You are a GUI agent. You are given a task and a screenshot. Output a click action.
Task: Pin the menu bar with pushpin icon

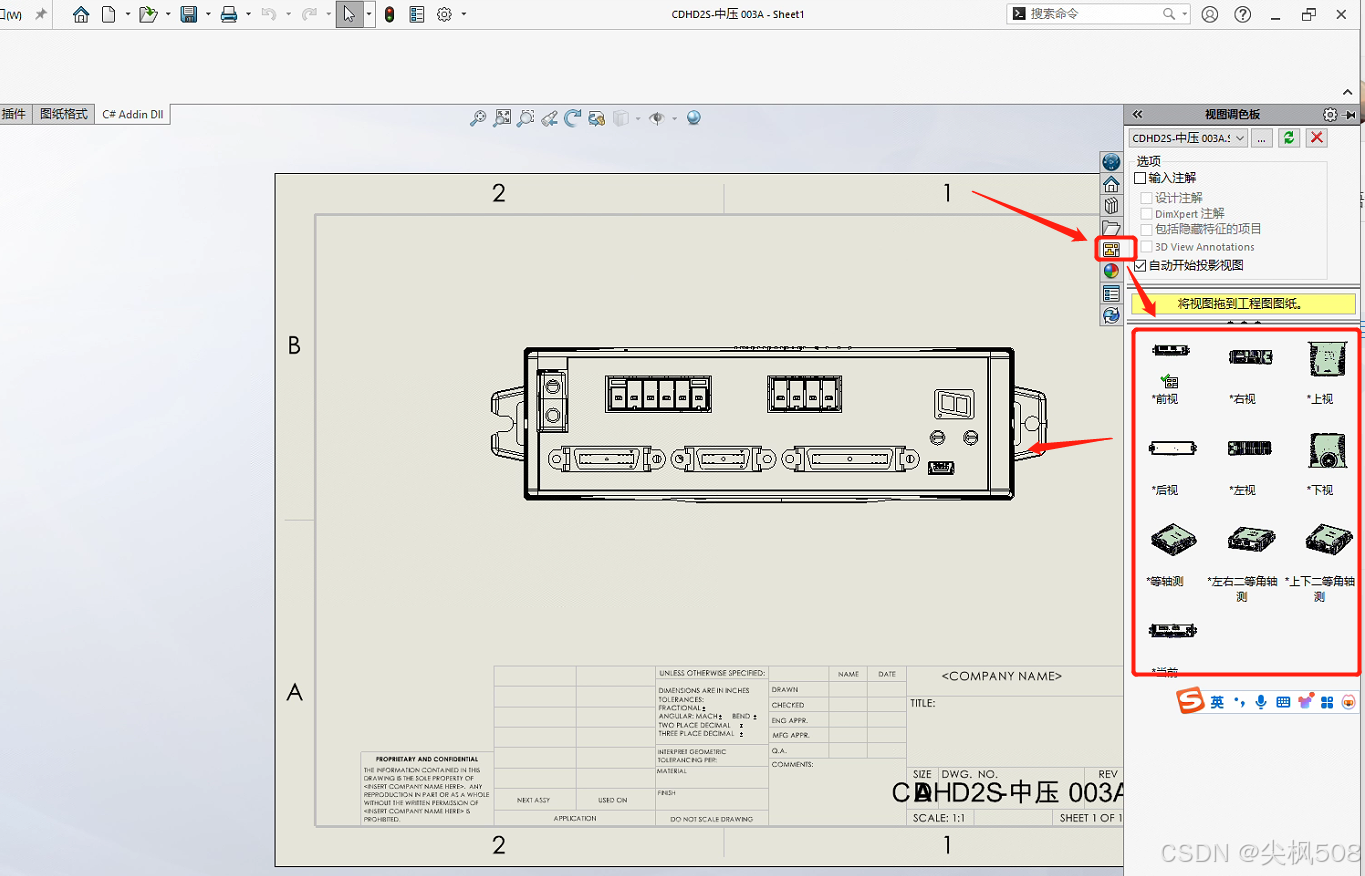41,14
